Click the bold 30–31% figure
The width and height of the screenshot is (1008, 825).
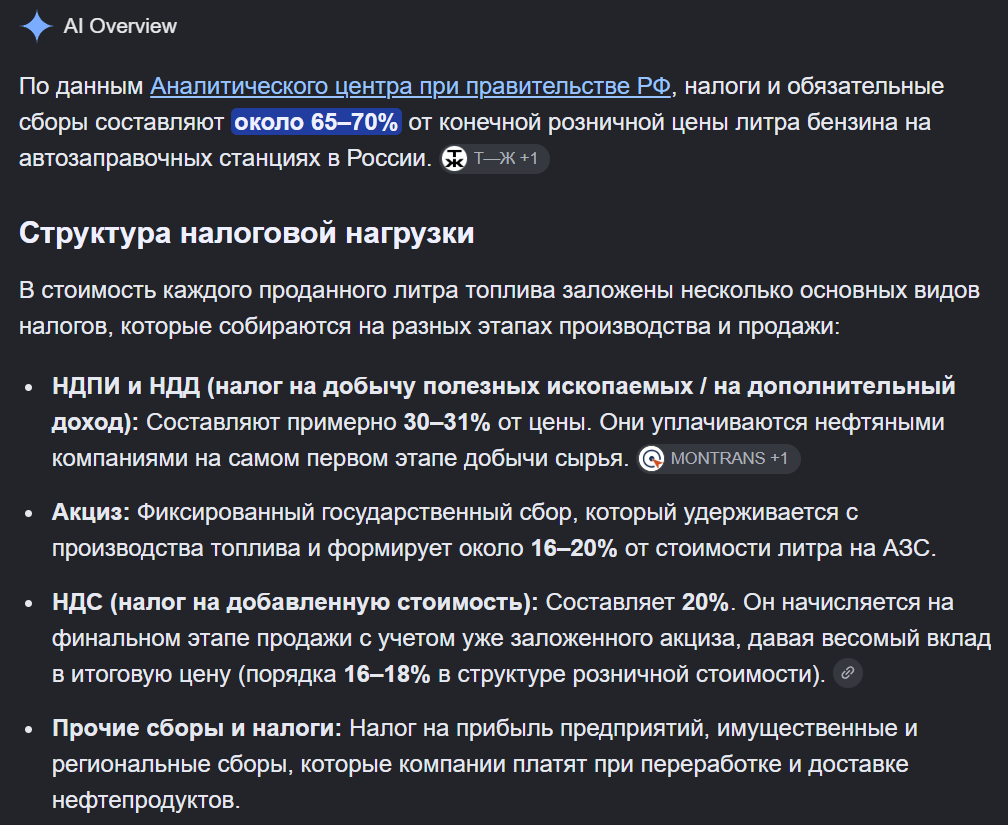[447, 422]
